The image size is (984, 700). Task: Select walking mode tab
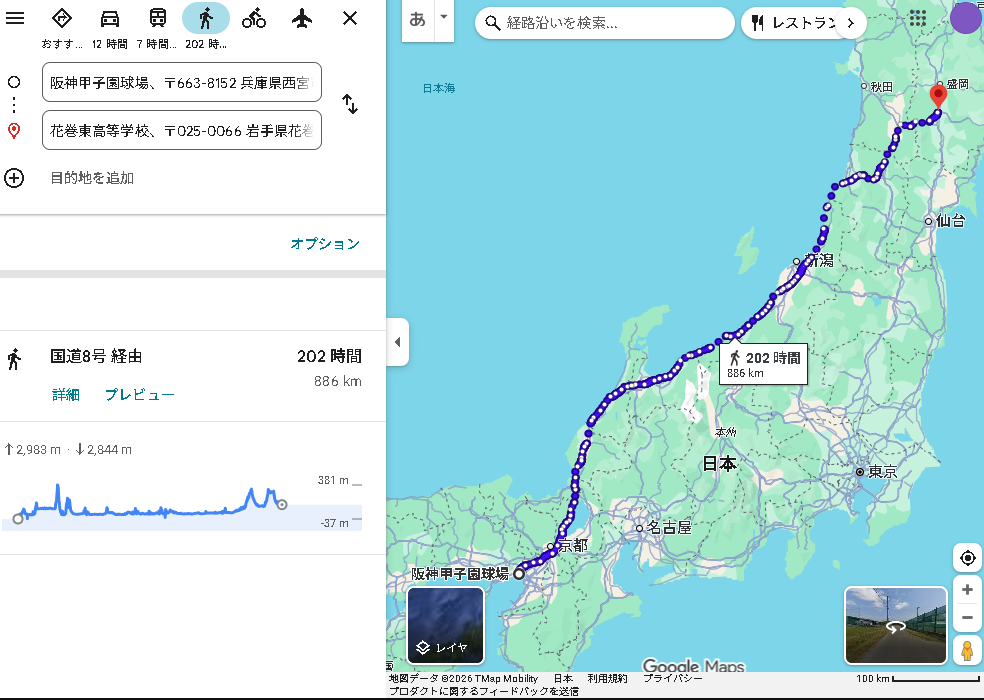point(206,18)
